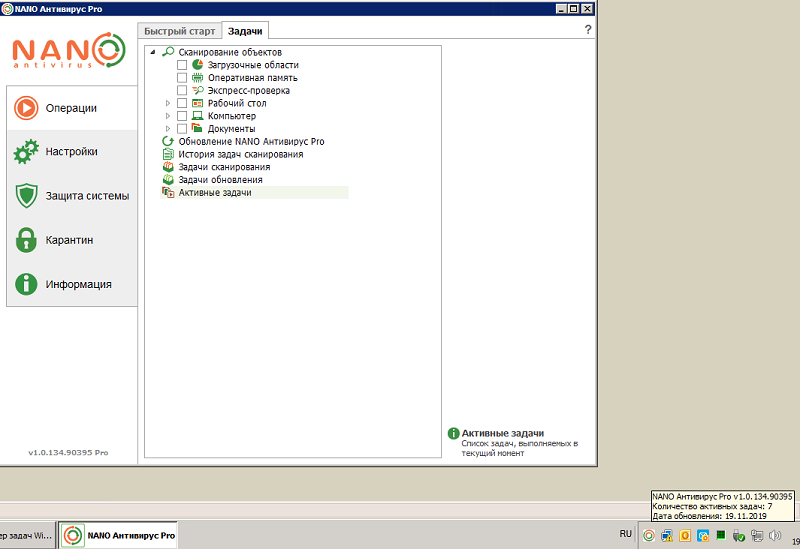Click the scan history clipboard icon
Screen dimensions: 800x549
(x=168, y=155)
